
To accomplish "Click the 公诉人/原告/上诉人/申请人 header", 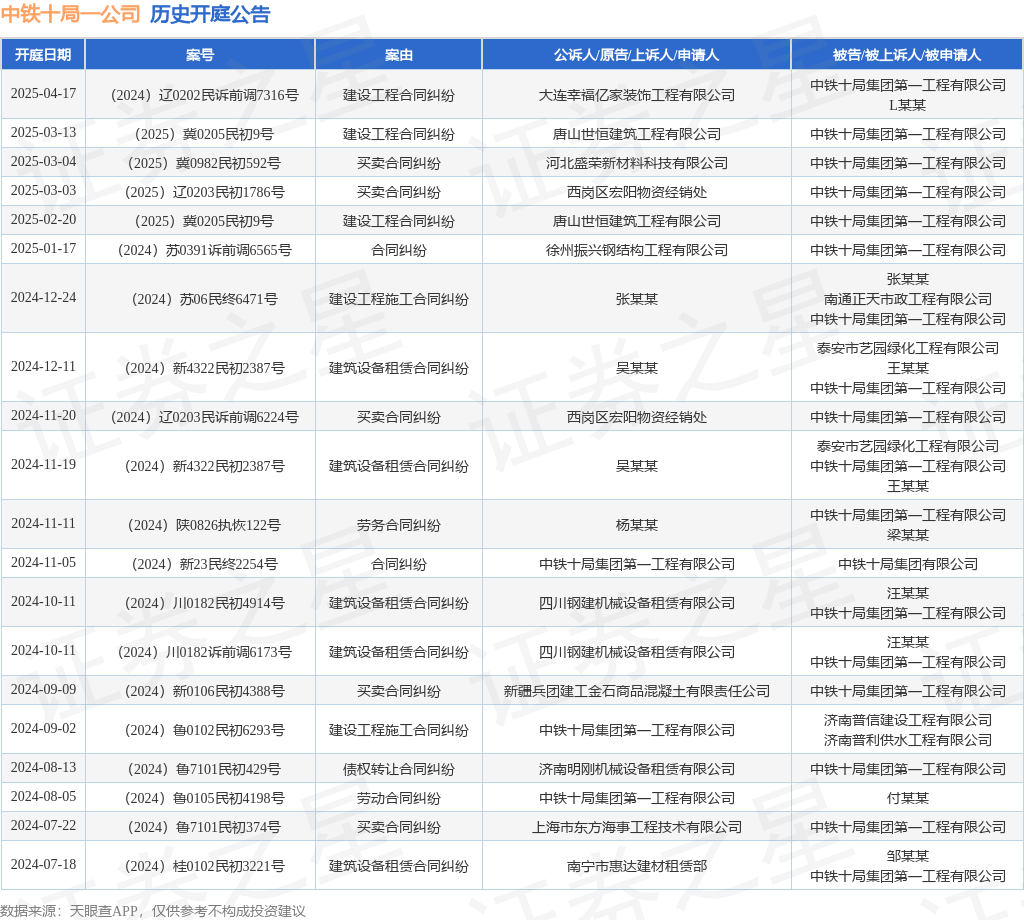I will (x=637, y=55).
